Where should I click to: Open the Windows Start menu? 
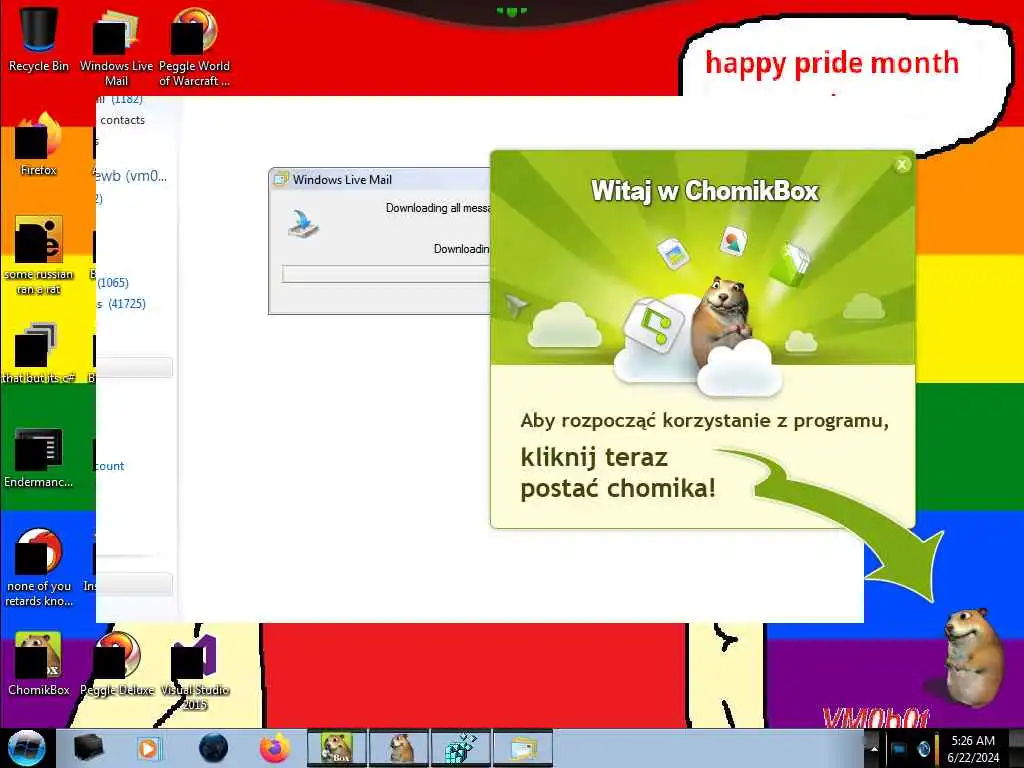tap(26, 748)
